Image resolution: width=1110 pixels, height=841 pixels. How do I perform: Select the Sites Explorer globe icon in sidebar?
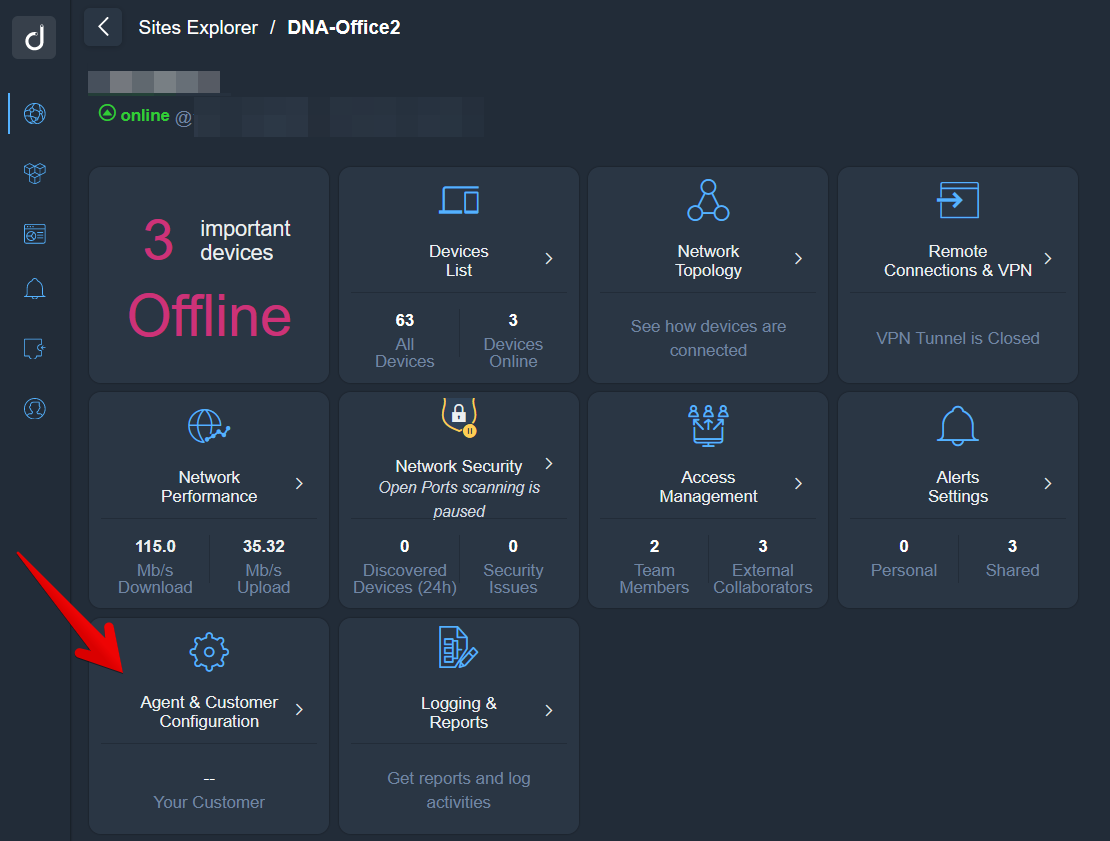pyautogui.click(x=34, y=114)
